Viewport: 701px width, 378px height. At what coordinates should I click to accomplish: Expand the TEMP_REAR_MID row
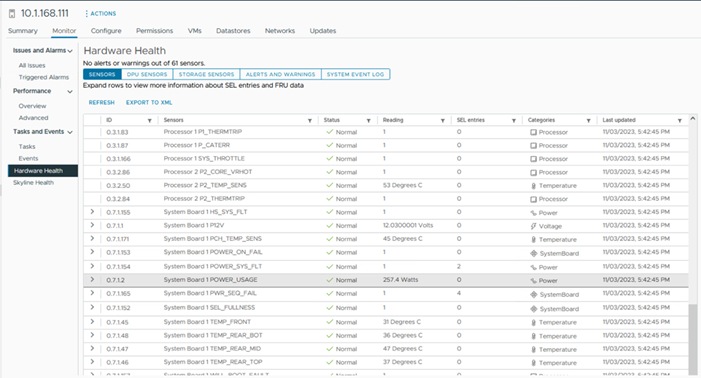coord(92,349)
